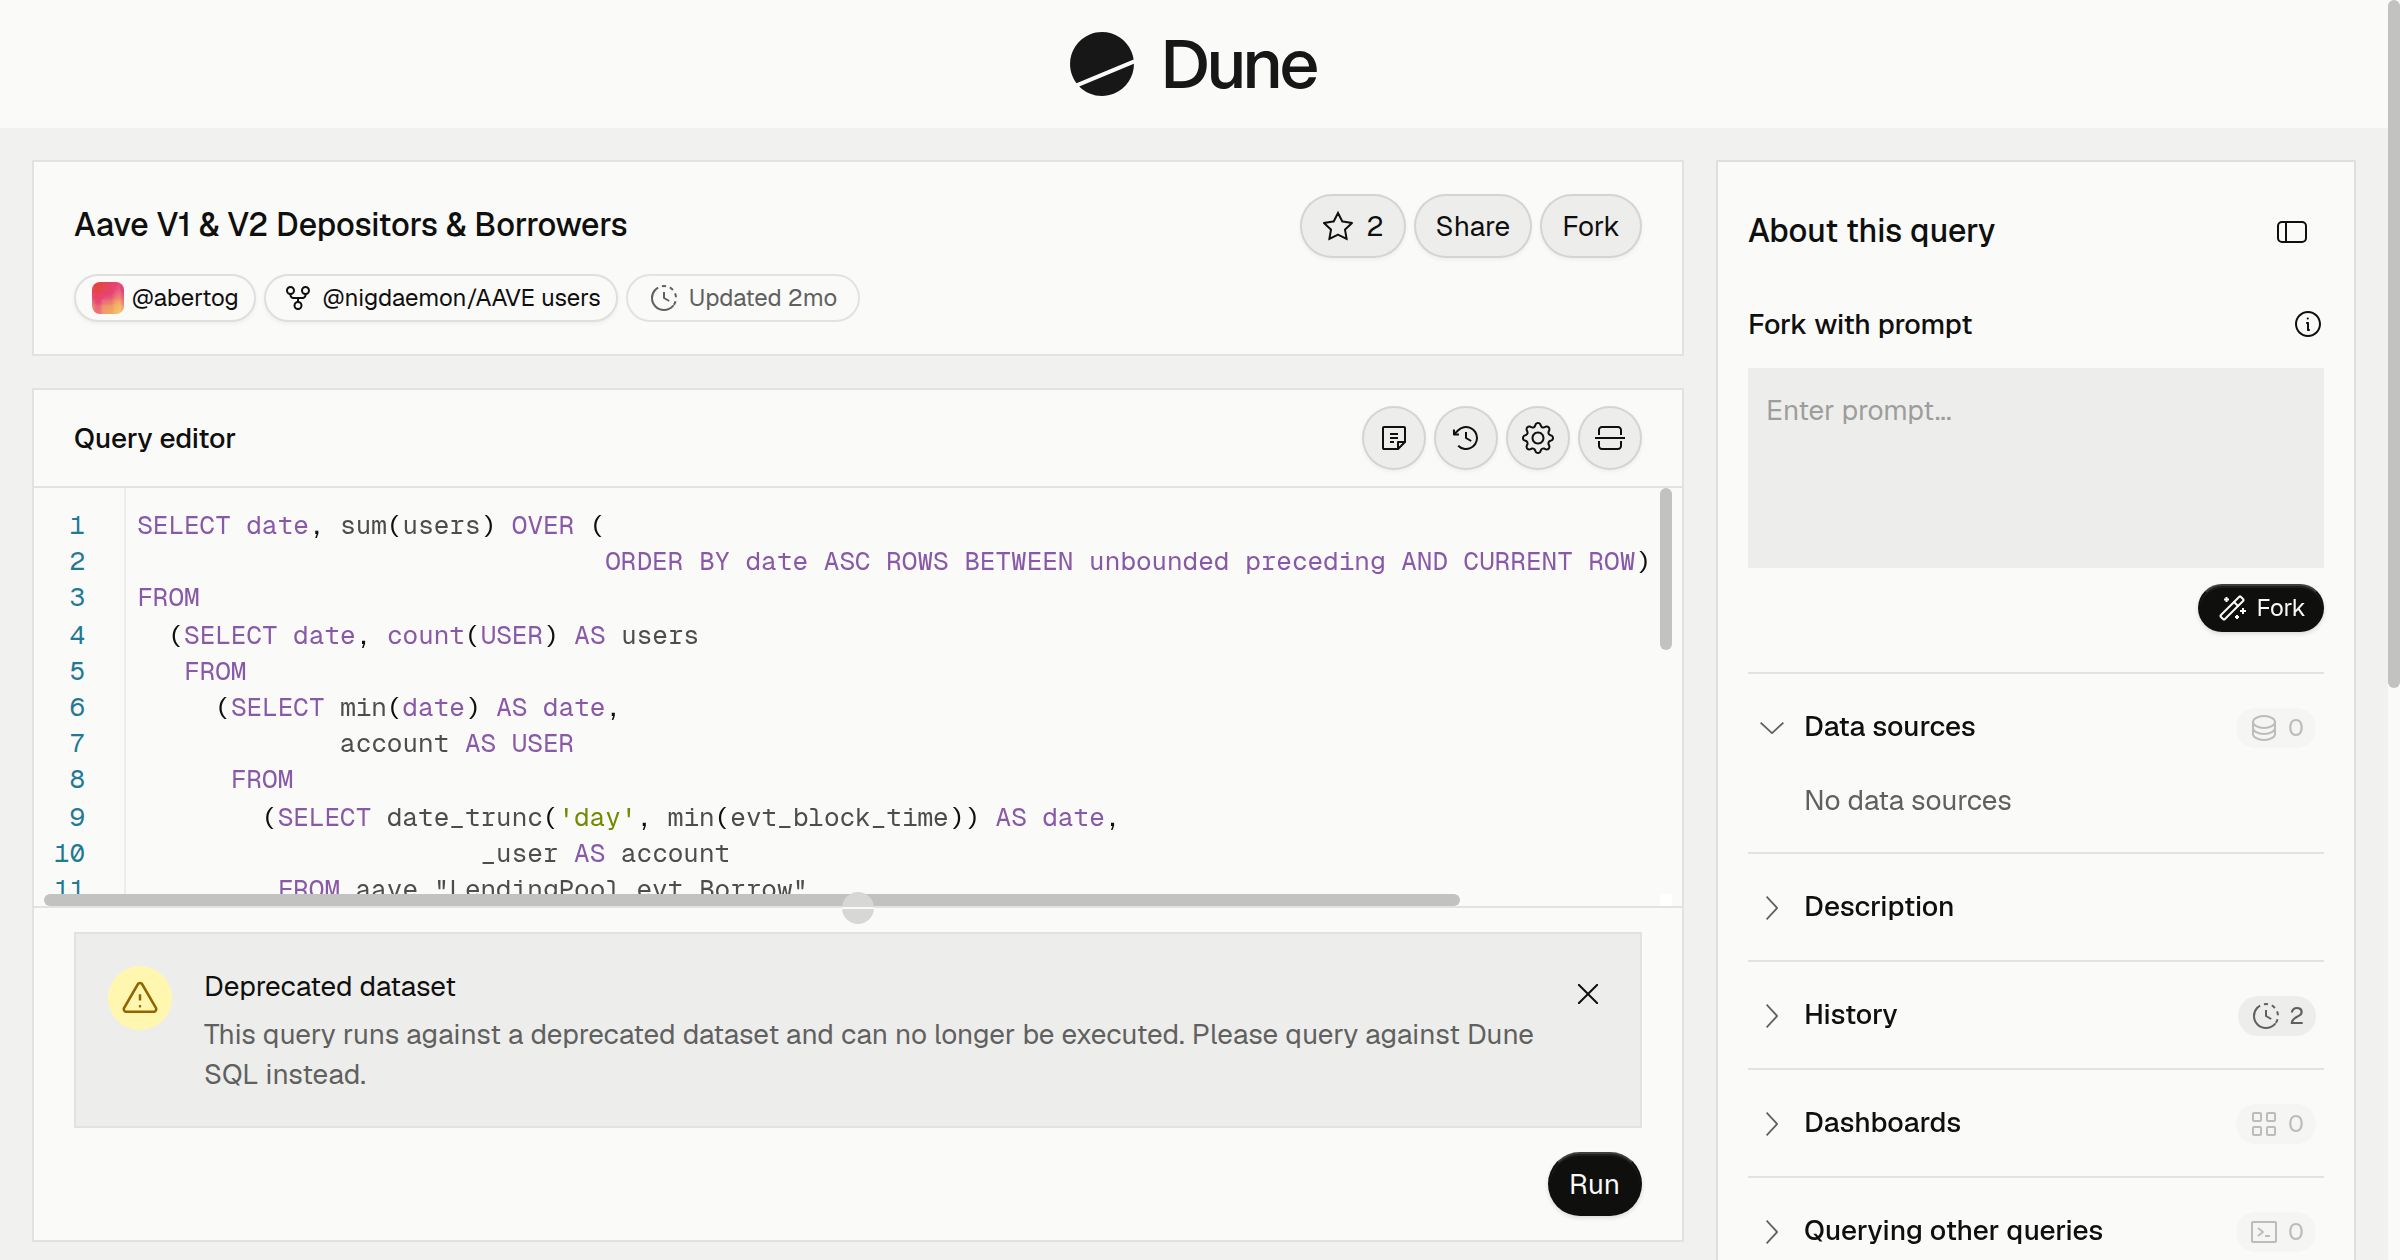This screenshot has width=2400, height=1260.
Task: Click the Dashboards count badge
Action: click(2276, 1123)
